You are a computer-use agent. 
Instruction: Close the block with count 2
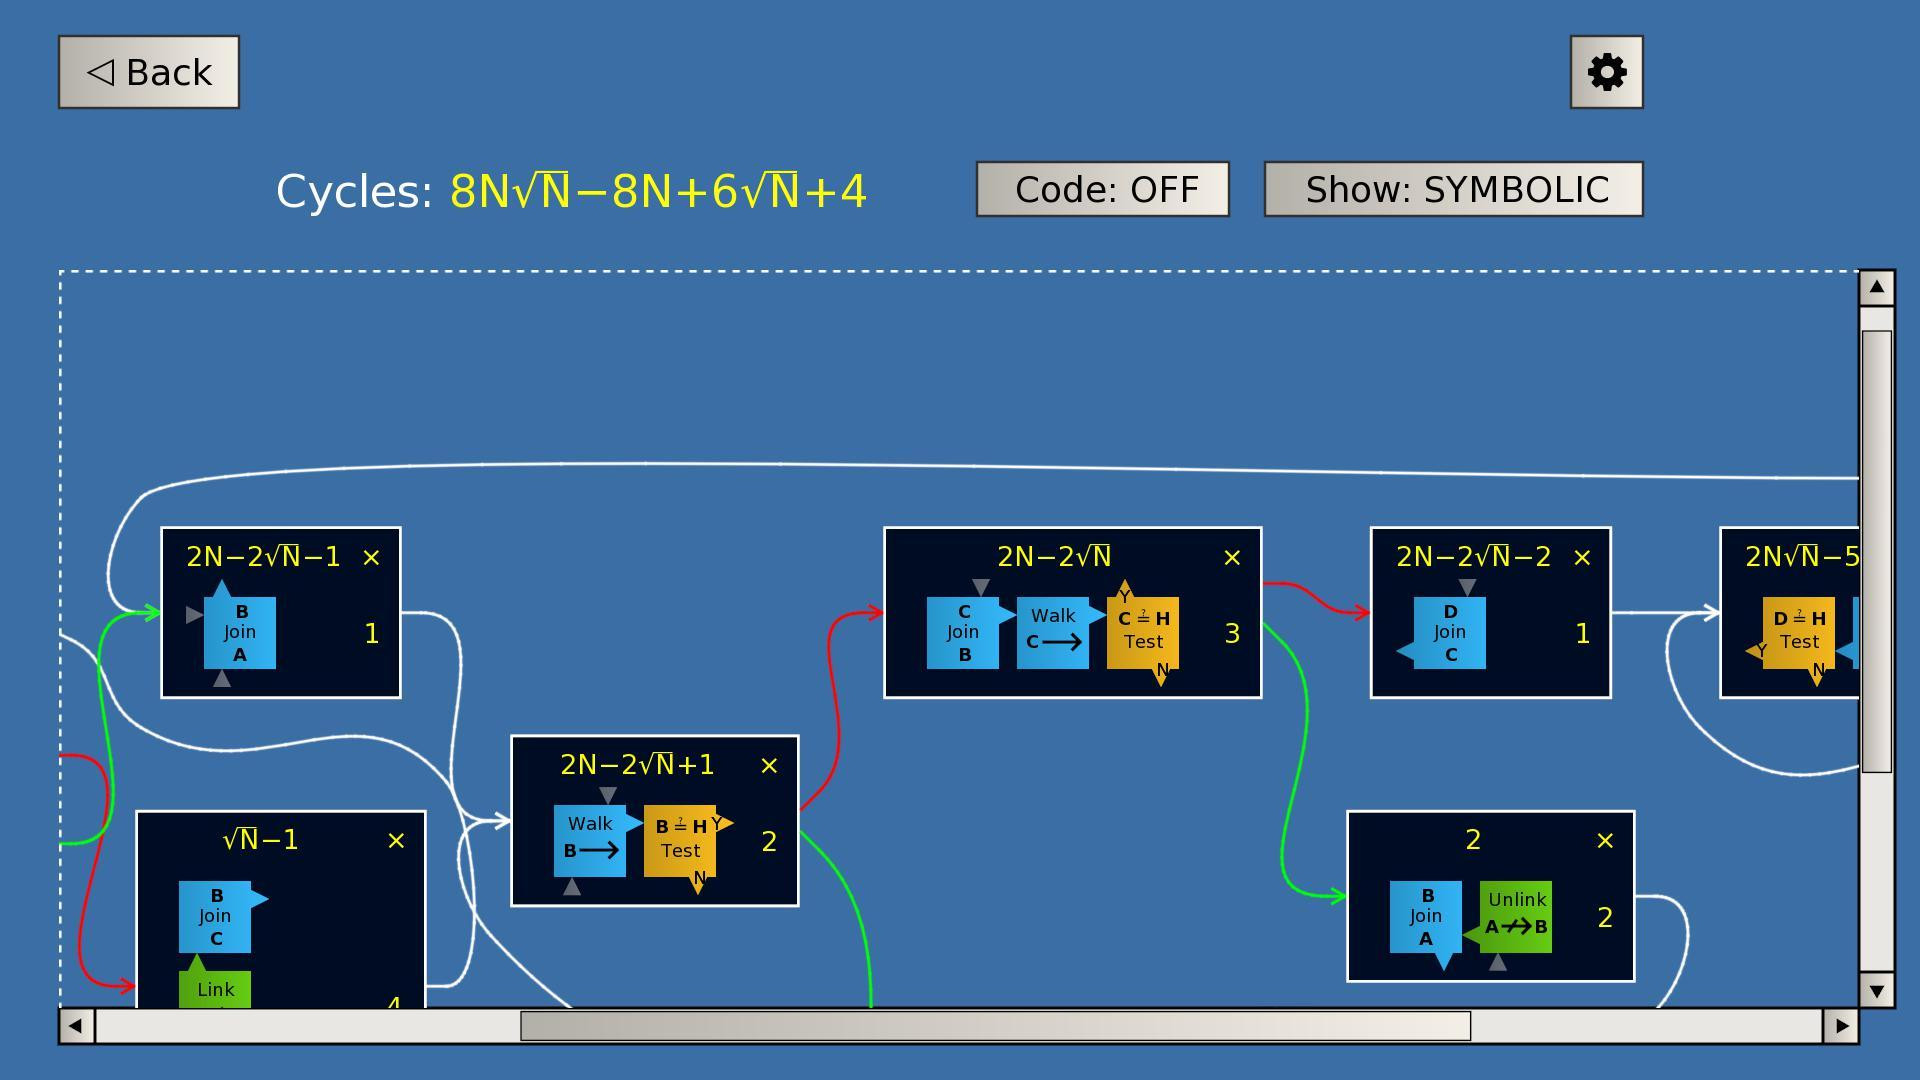[1605, 841]
